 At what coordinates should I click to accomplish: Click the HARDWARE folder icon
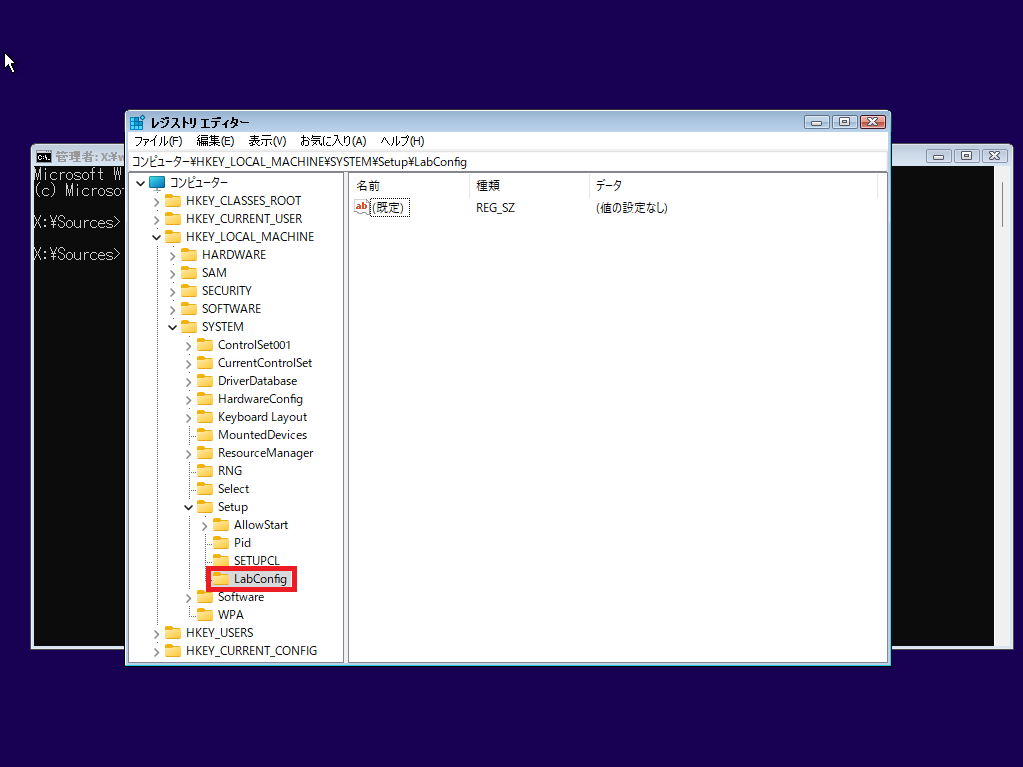click(x=189, y=254)
